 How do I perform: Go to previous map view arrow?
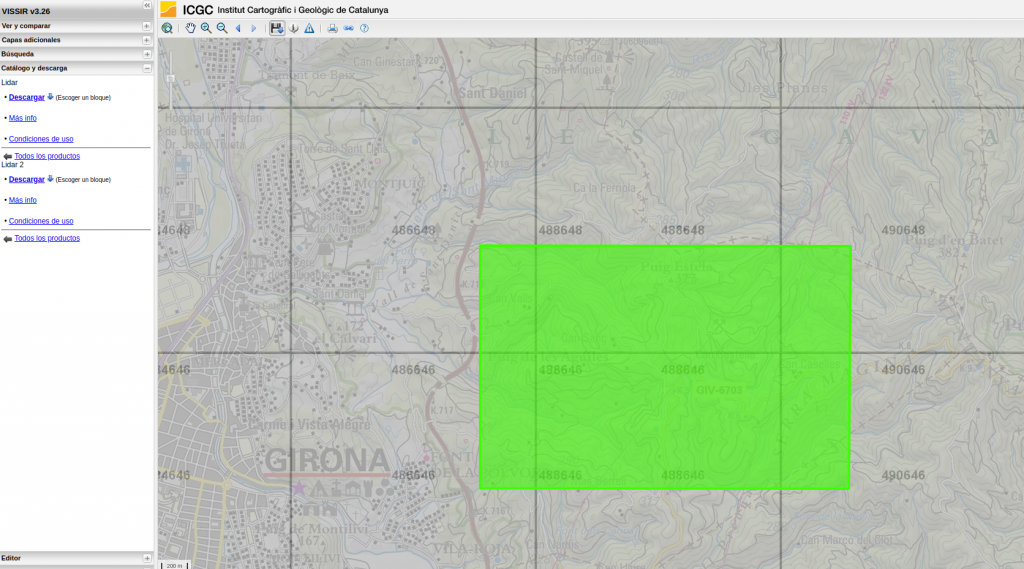[x=238, y=28]
